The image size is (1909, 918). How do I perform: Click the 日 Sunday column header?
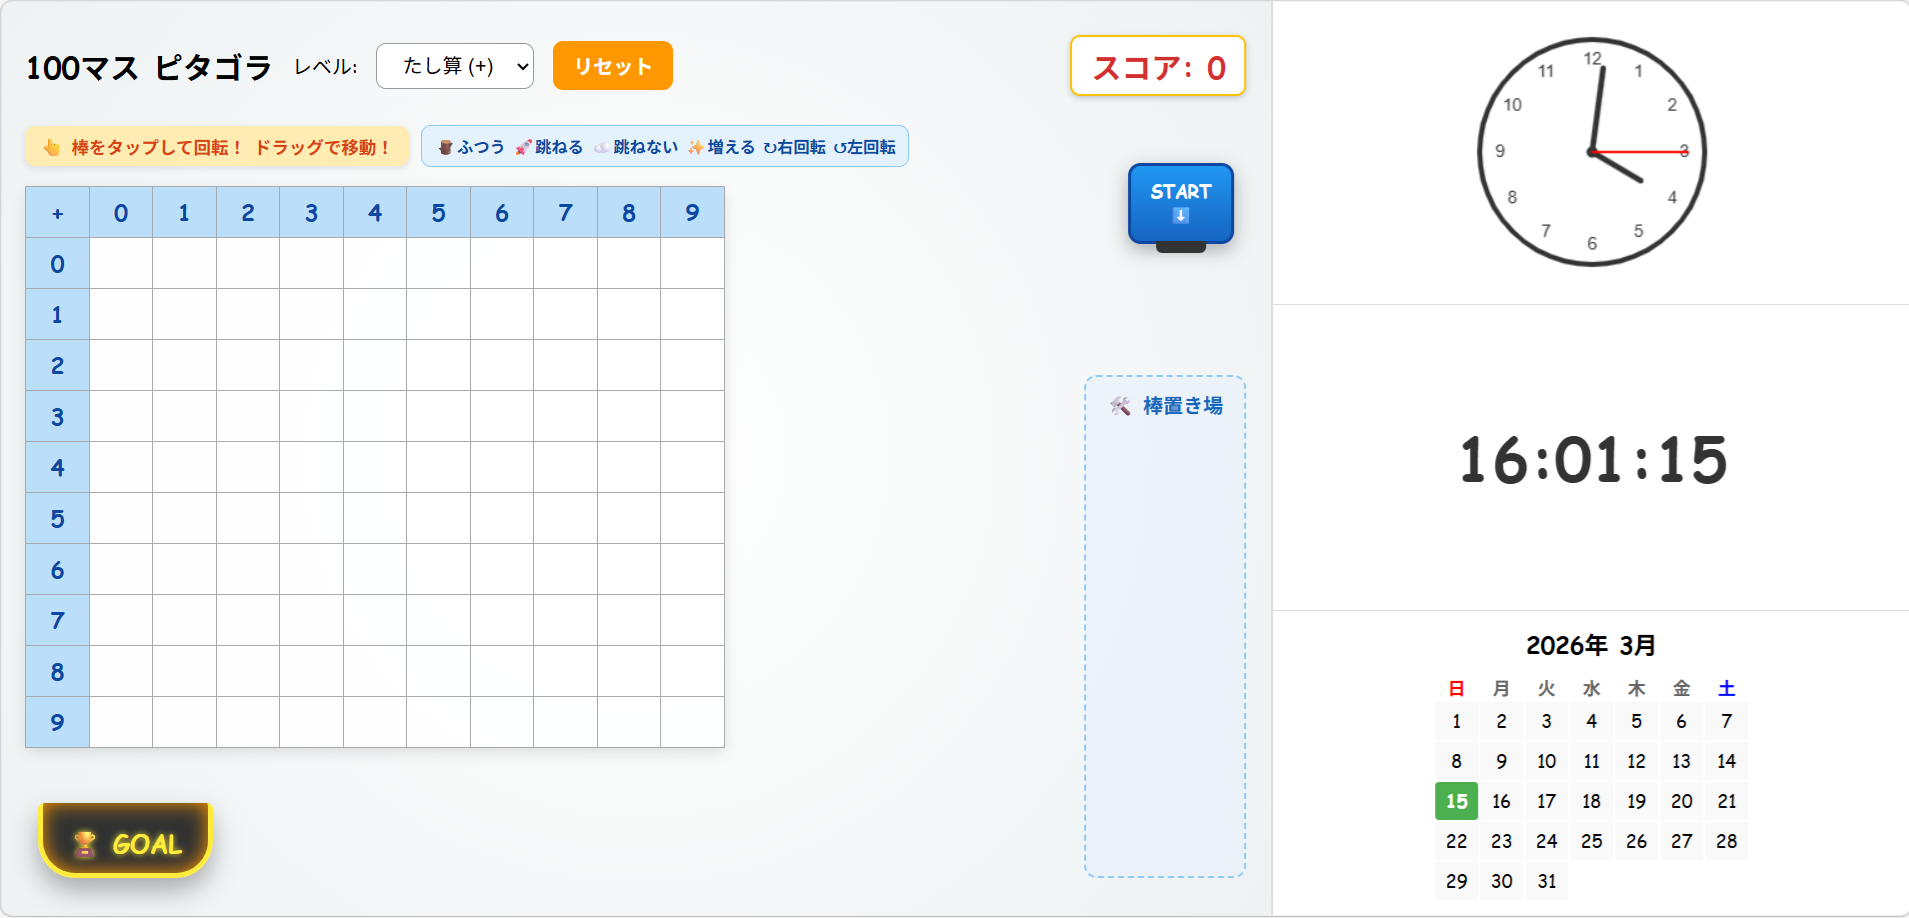click(1456, 688)
